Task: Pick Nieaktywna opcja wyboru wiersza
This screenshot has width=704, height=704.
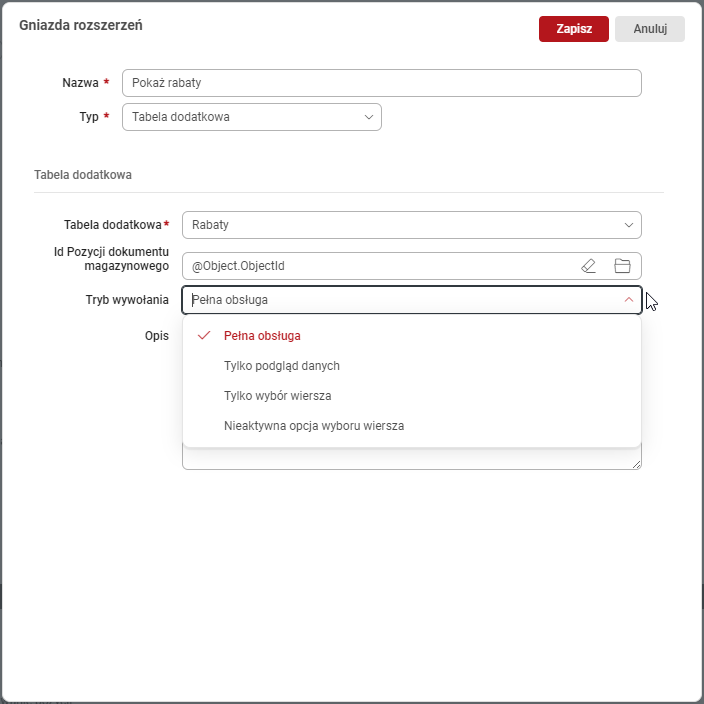Action: [313, 426]
